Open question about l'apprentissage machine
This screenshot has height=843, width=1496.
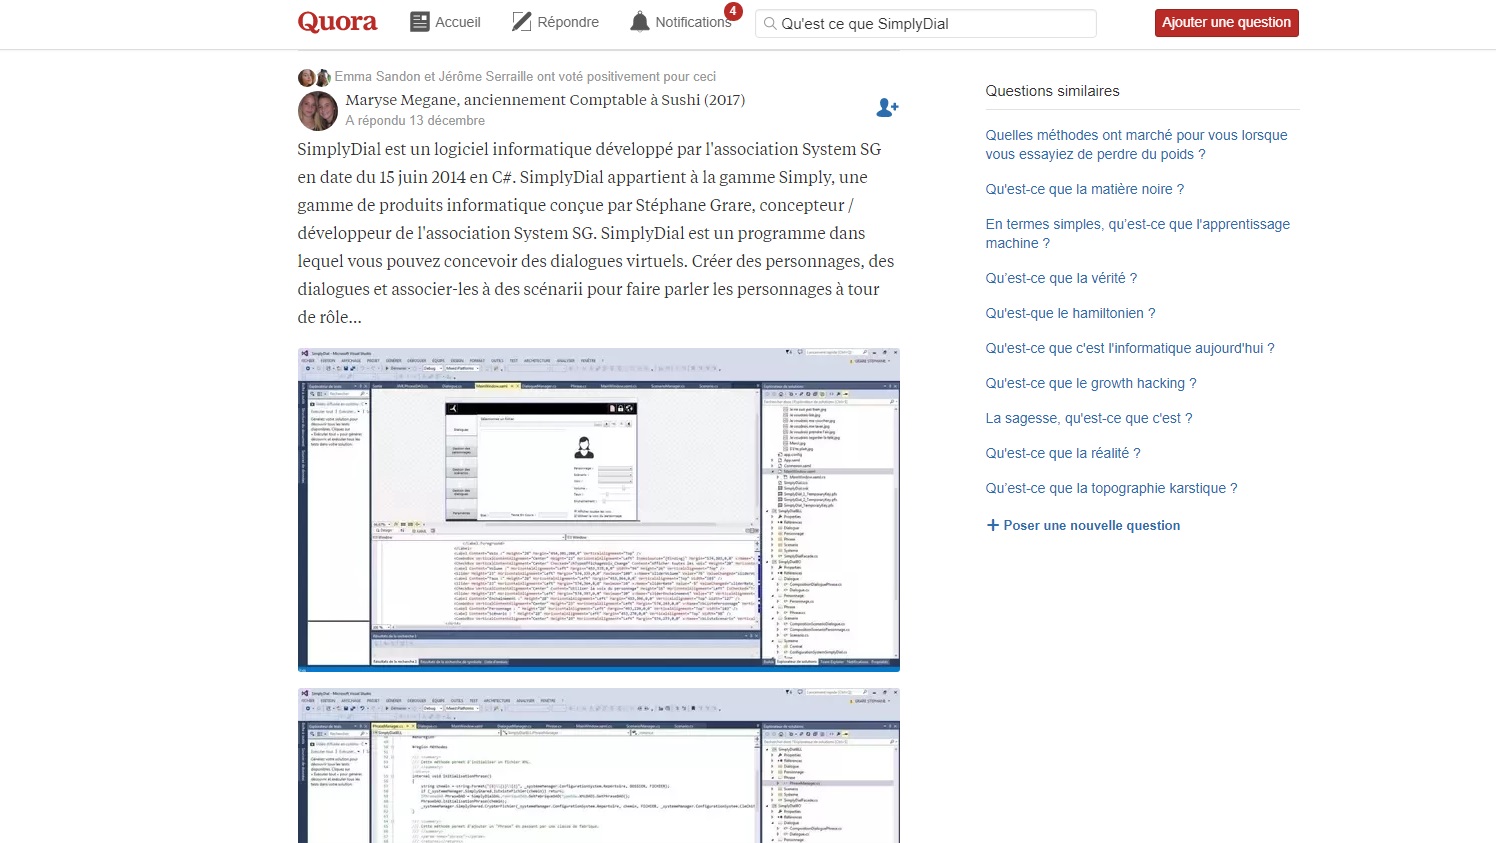coord(1137,233)
